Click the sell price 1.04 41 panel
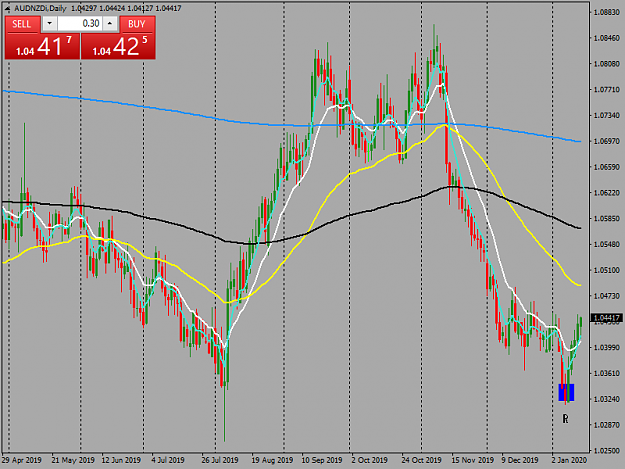This screenshot has width=625, height=469. [42, 46]
